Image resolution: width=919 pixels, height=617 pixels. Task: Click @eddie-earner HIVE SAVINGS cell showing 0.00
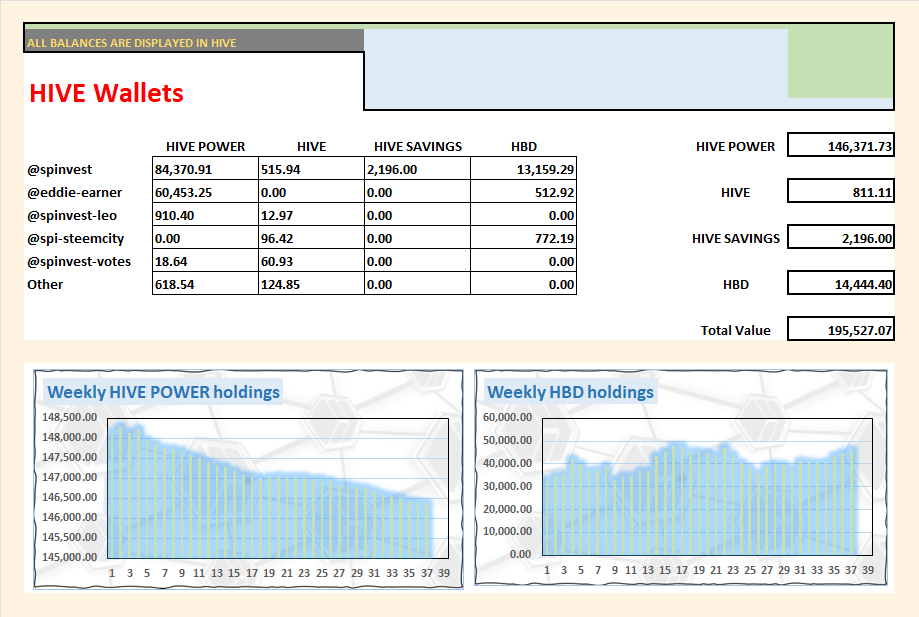(417, 192)
